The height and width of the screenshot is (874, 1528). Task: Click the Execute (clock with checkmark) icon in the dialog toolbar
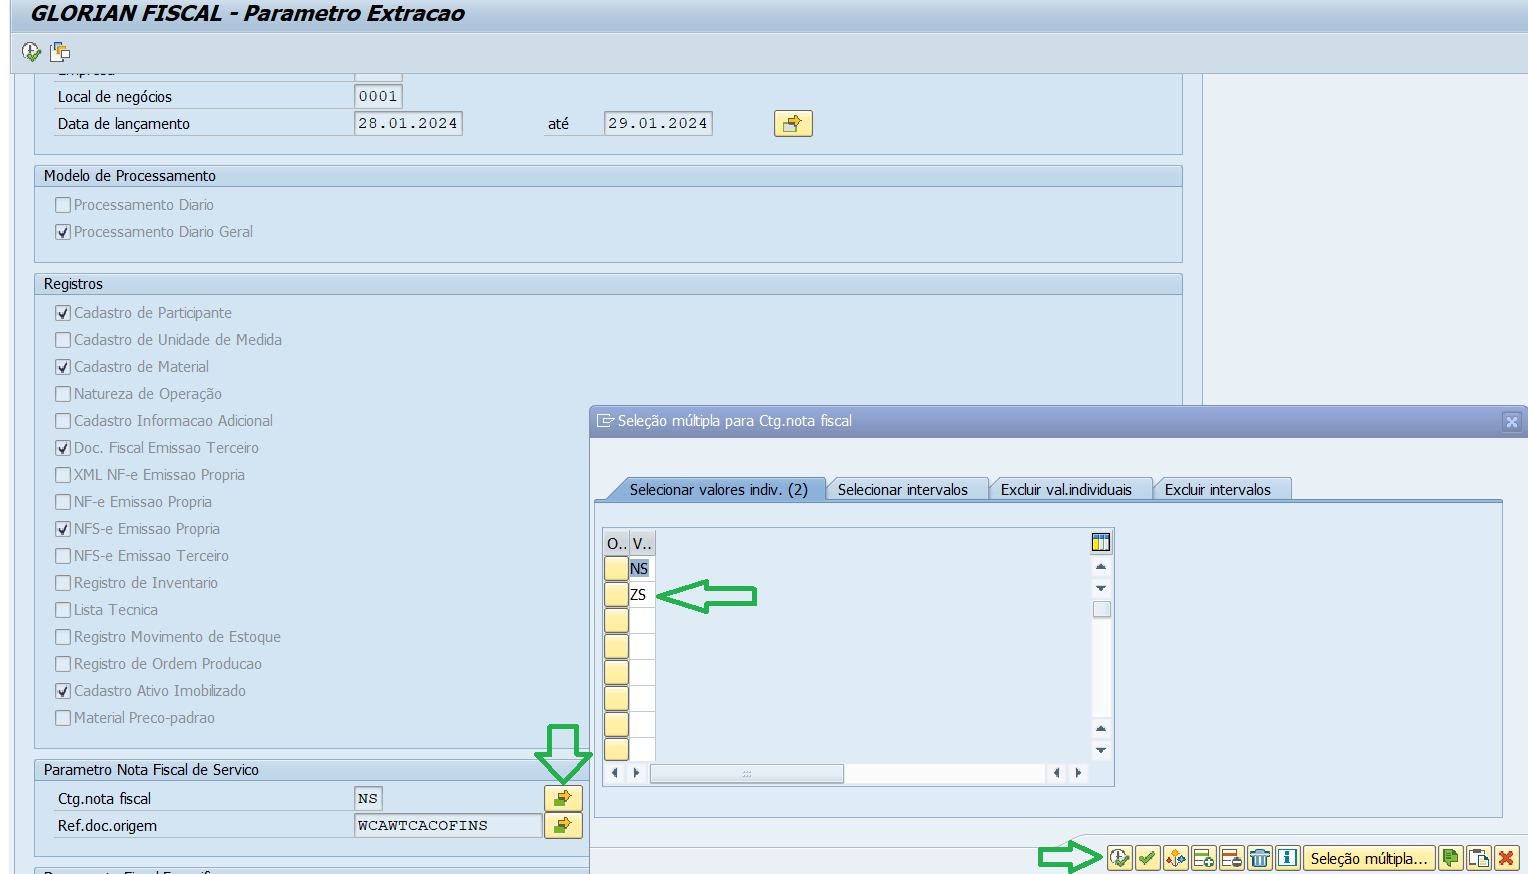pyautogui.click(x=1119, y=858)
